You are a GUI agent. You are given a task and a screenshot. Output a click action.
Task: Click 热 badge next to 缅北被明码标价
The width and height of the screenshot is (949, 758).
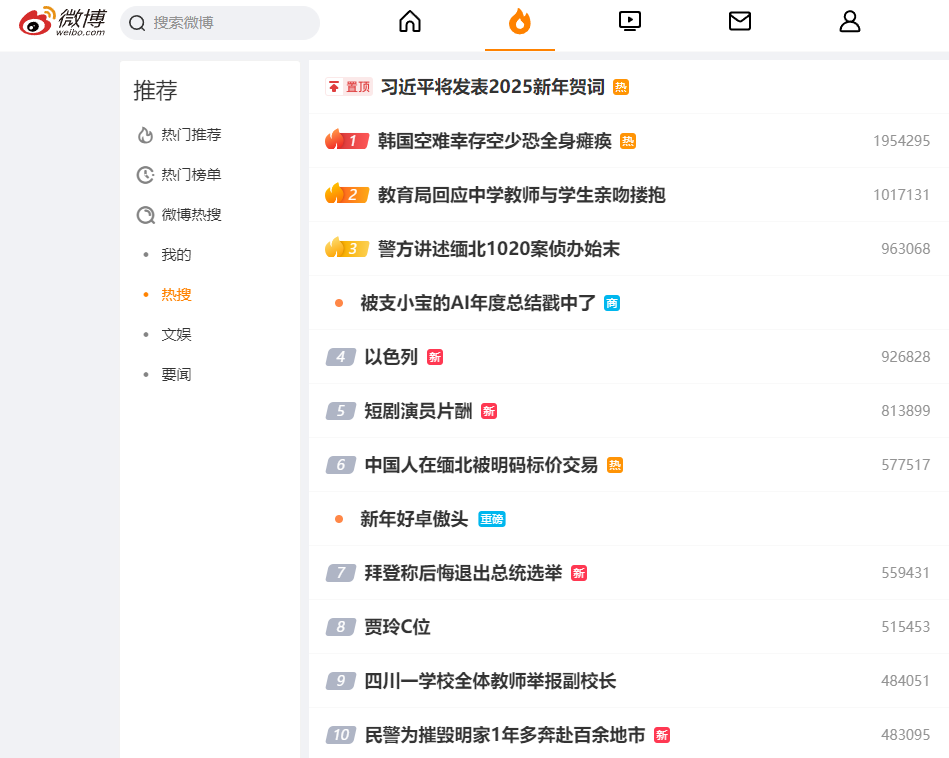(x=615, y=465)
